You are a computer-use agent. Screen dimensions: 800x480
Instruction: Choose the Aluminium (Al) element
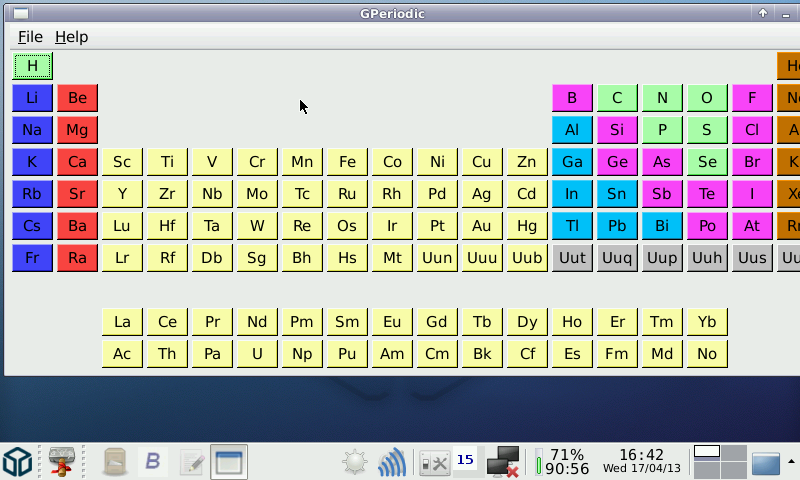(x=572, y=130)
